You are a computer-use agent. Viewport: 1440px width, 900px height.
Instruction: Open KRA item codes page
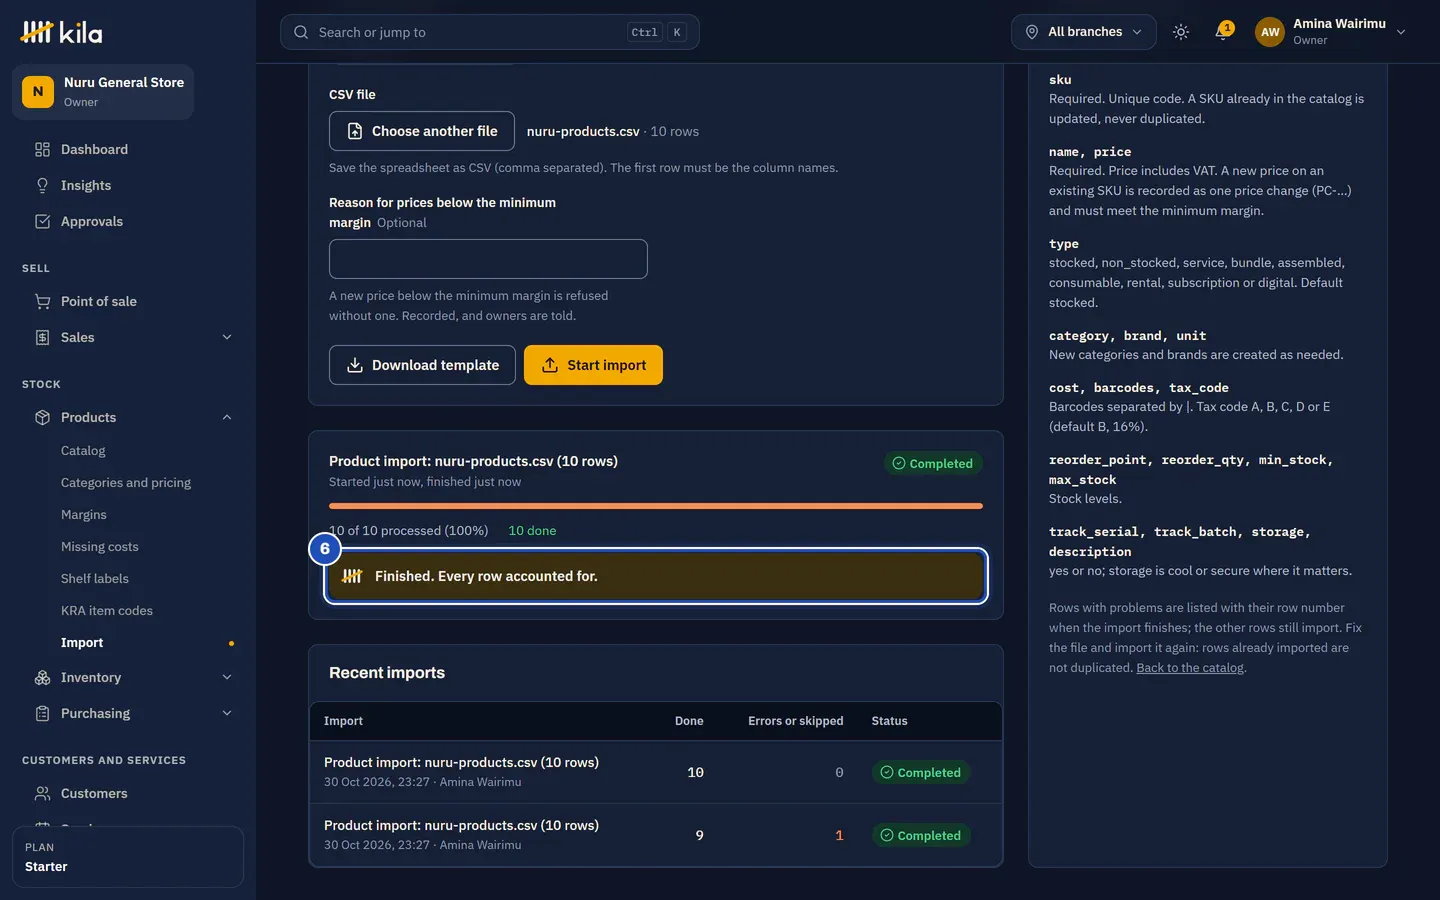pos(107,611)
